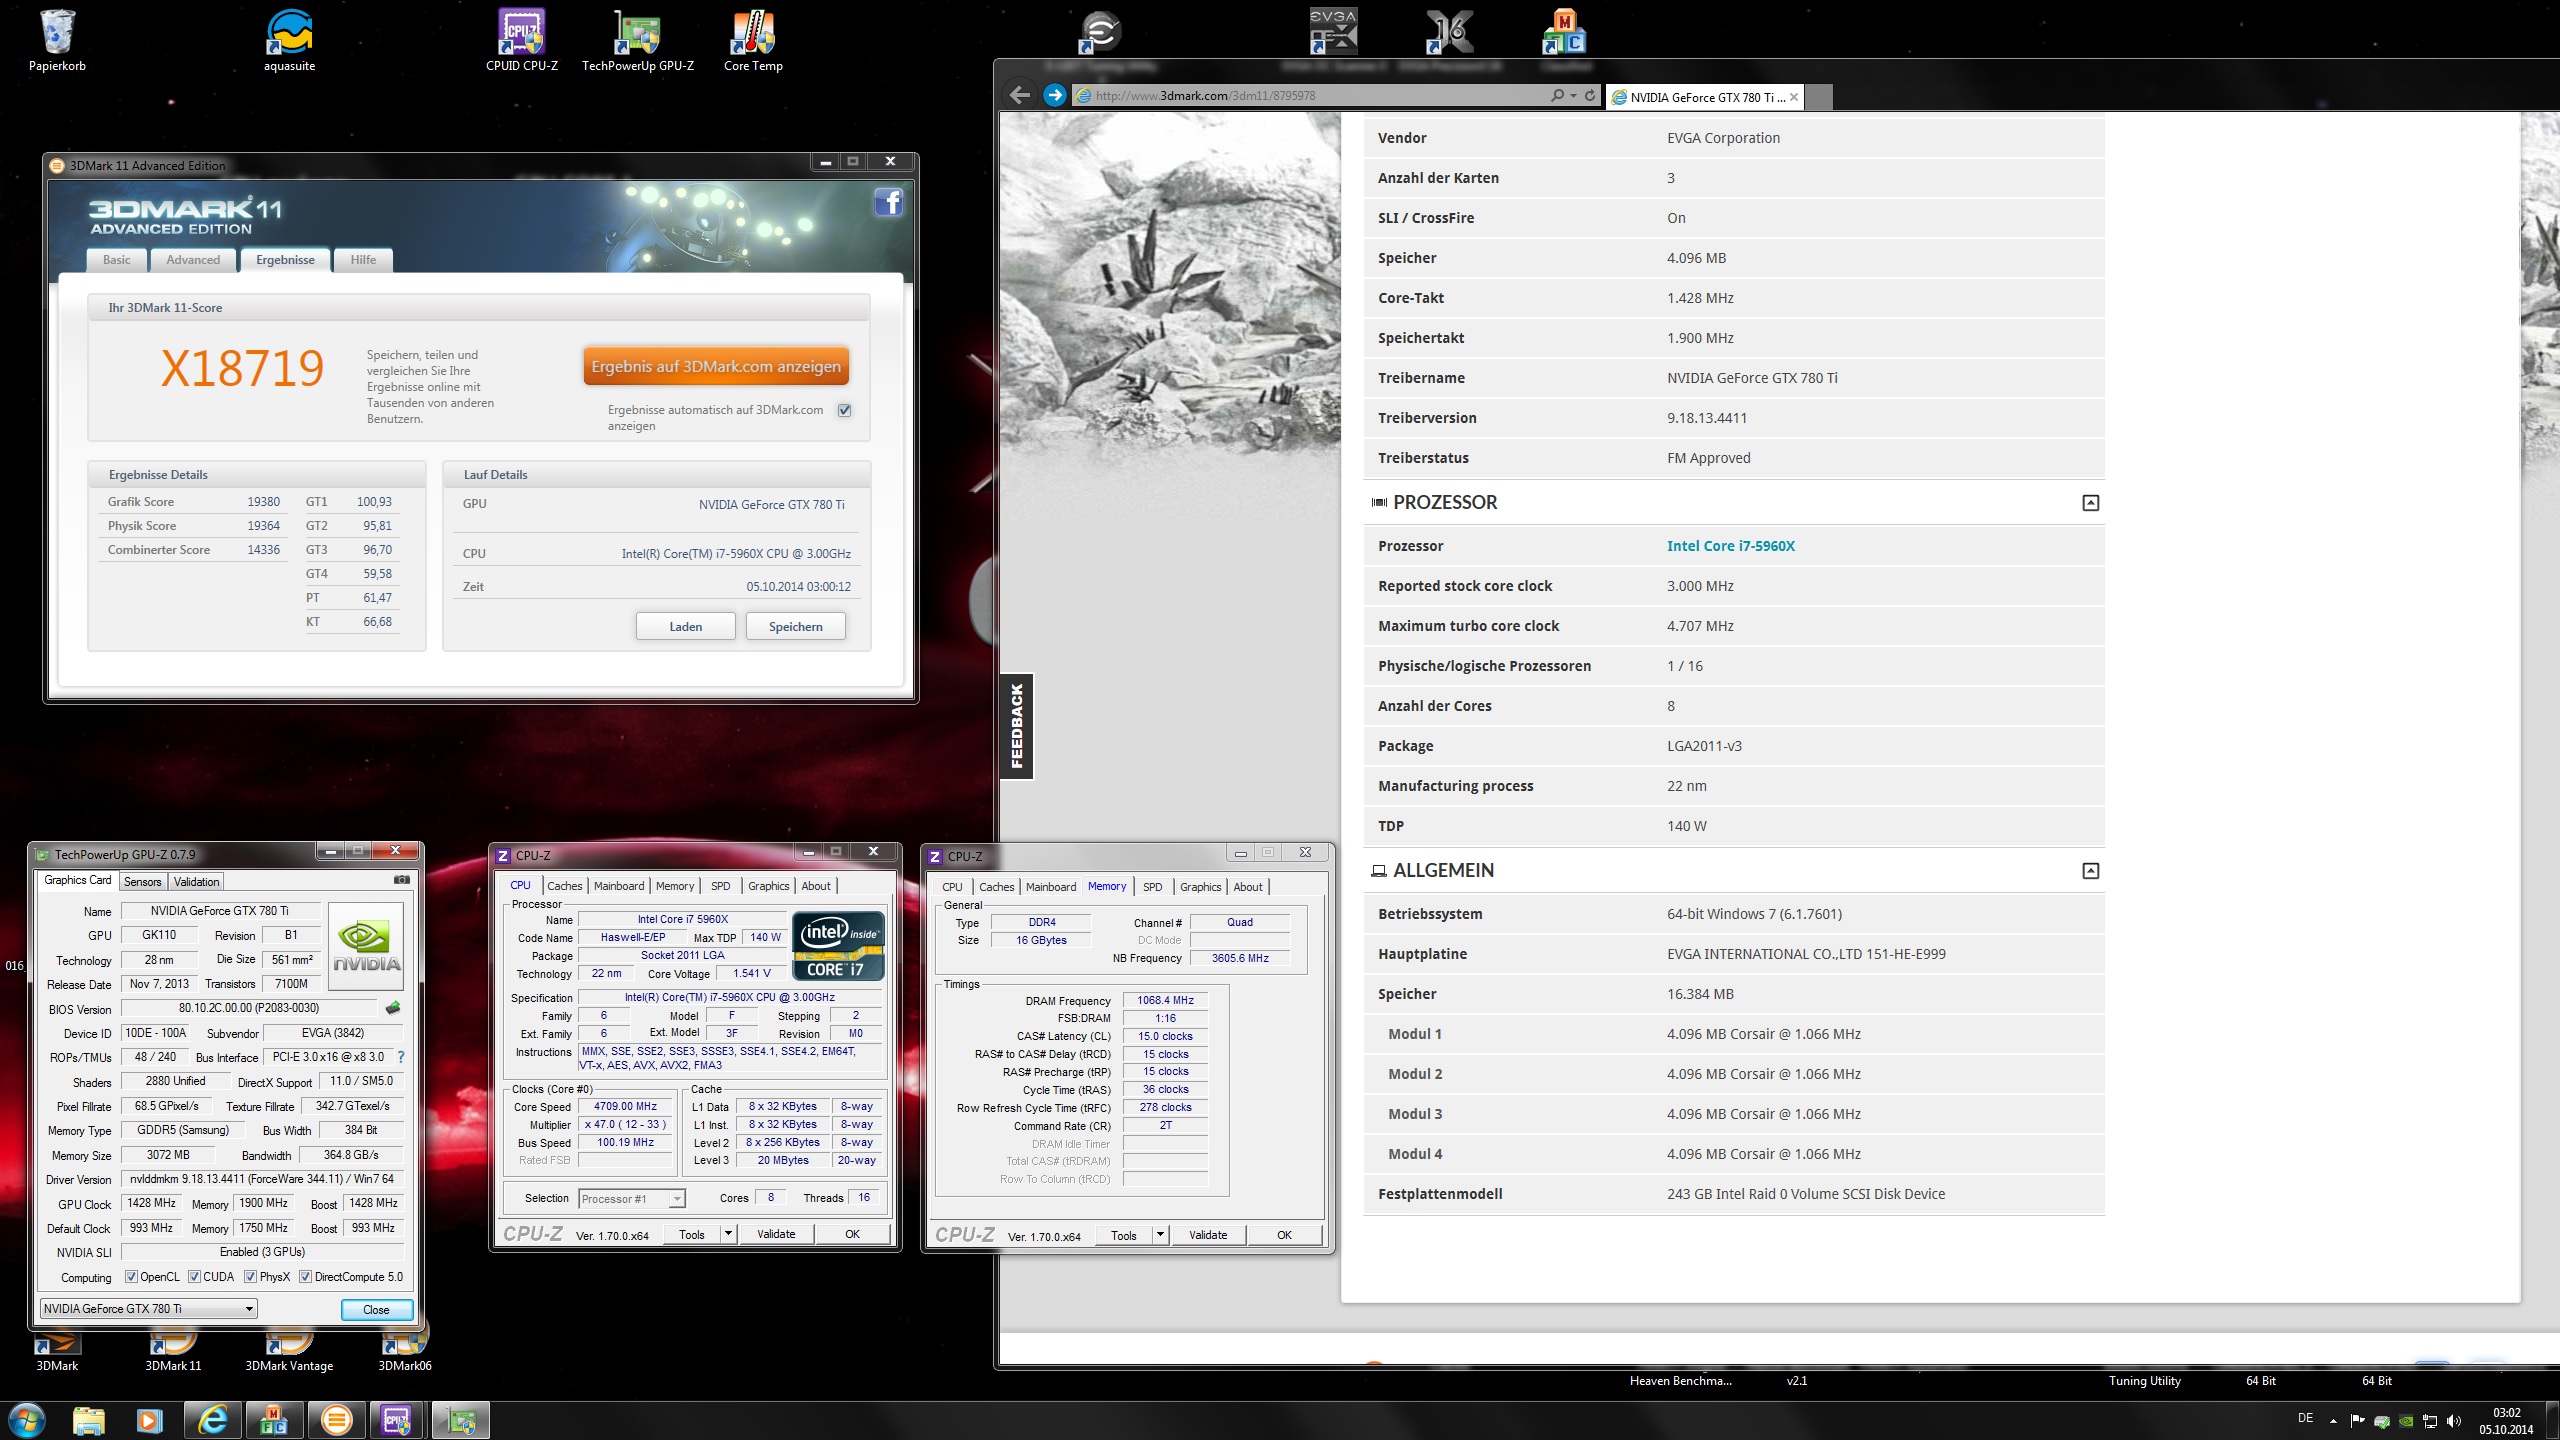Click the FEEDBACK side tab on the webpage
The width and height of the screenshot is (2560, 1440).
(1017, 726)
